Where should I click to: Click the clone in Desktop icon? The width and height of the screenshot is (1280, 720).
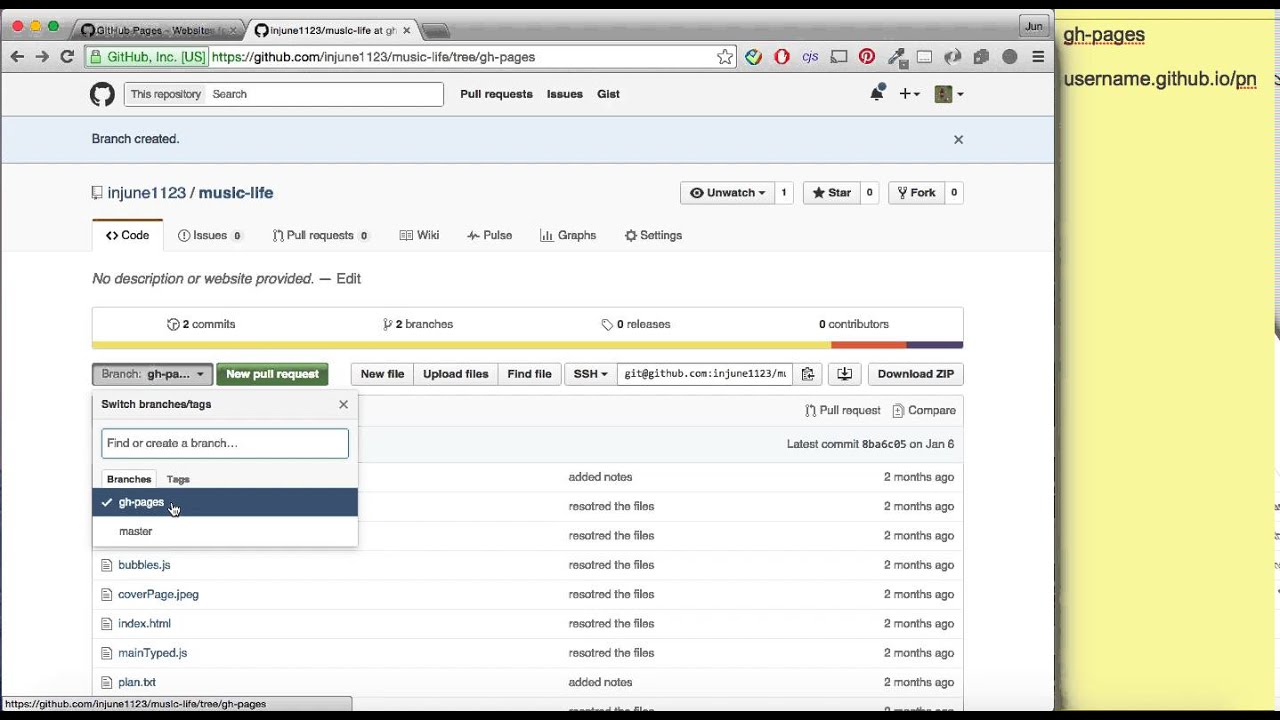(844, 374)
